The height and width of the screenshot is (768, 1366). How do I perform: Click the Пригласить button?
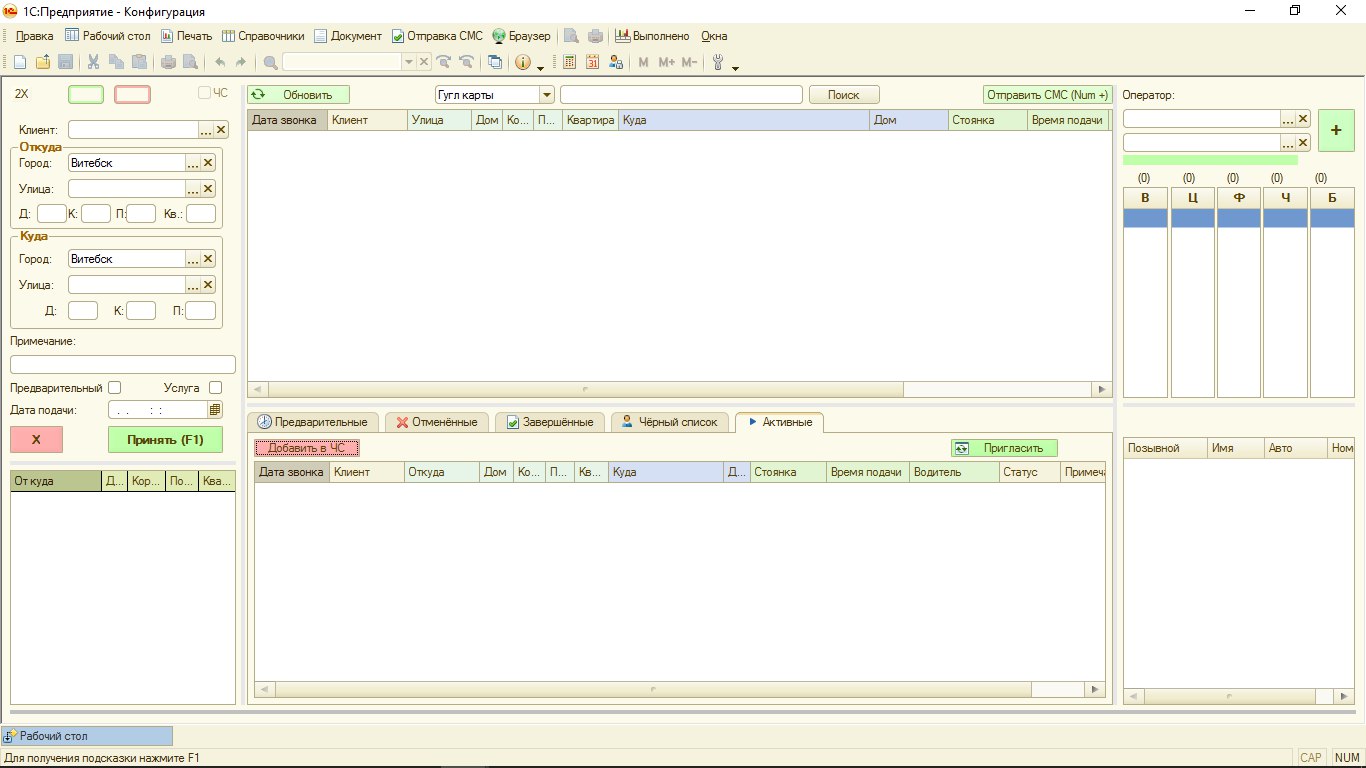click(1004, 448)
